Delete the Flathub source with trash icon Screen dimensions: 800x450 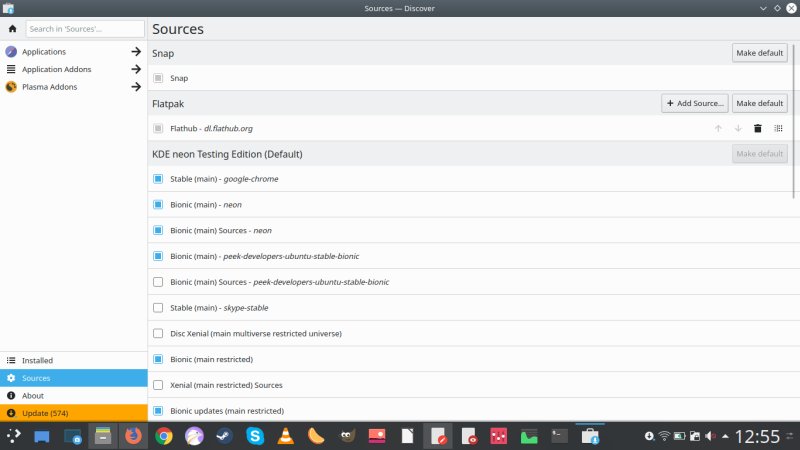tap(757, 128)
